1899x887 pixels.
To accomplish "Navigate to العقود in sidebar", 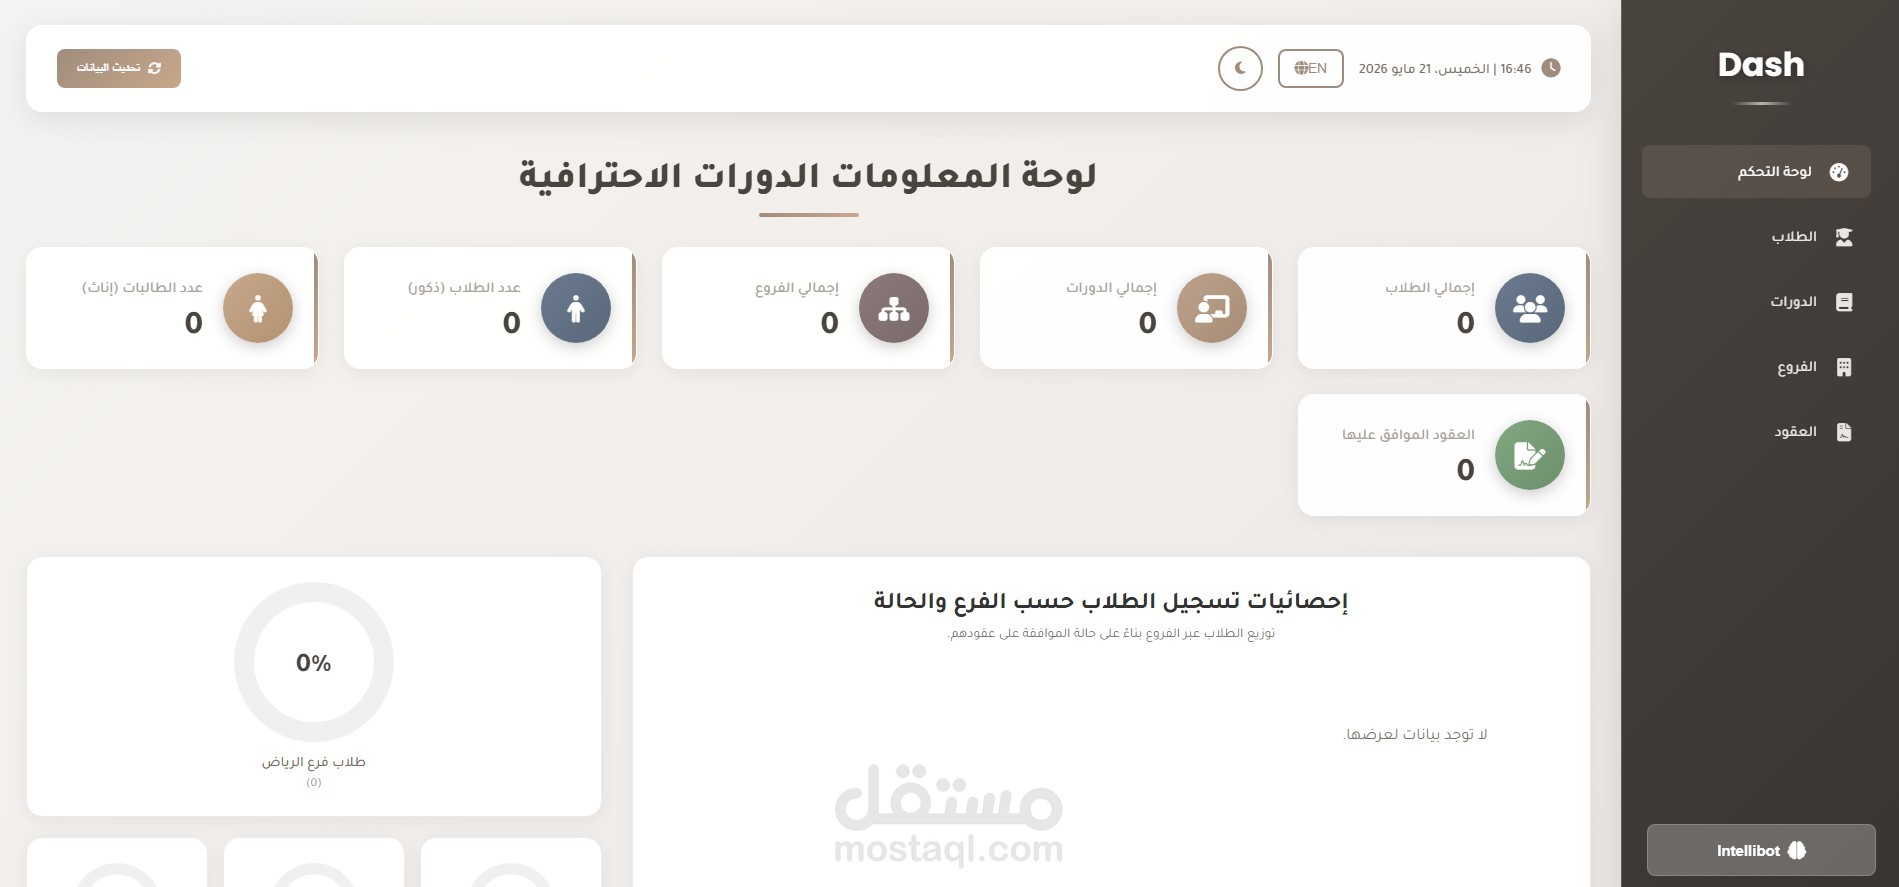I will tap(1756, 432).
